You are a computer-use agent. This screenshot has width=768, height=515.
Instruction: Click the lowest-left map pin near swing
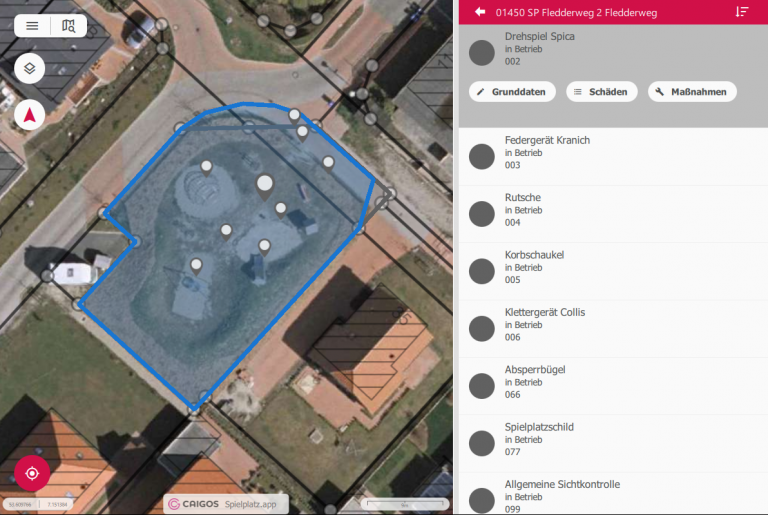[x=196, y=267]
